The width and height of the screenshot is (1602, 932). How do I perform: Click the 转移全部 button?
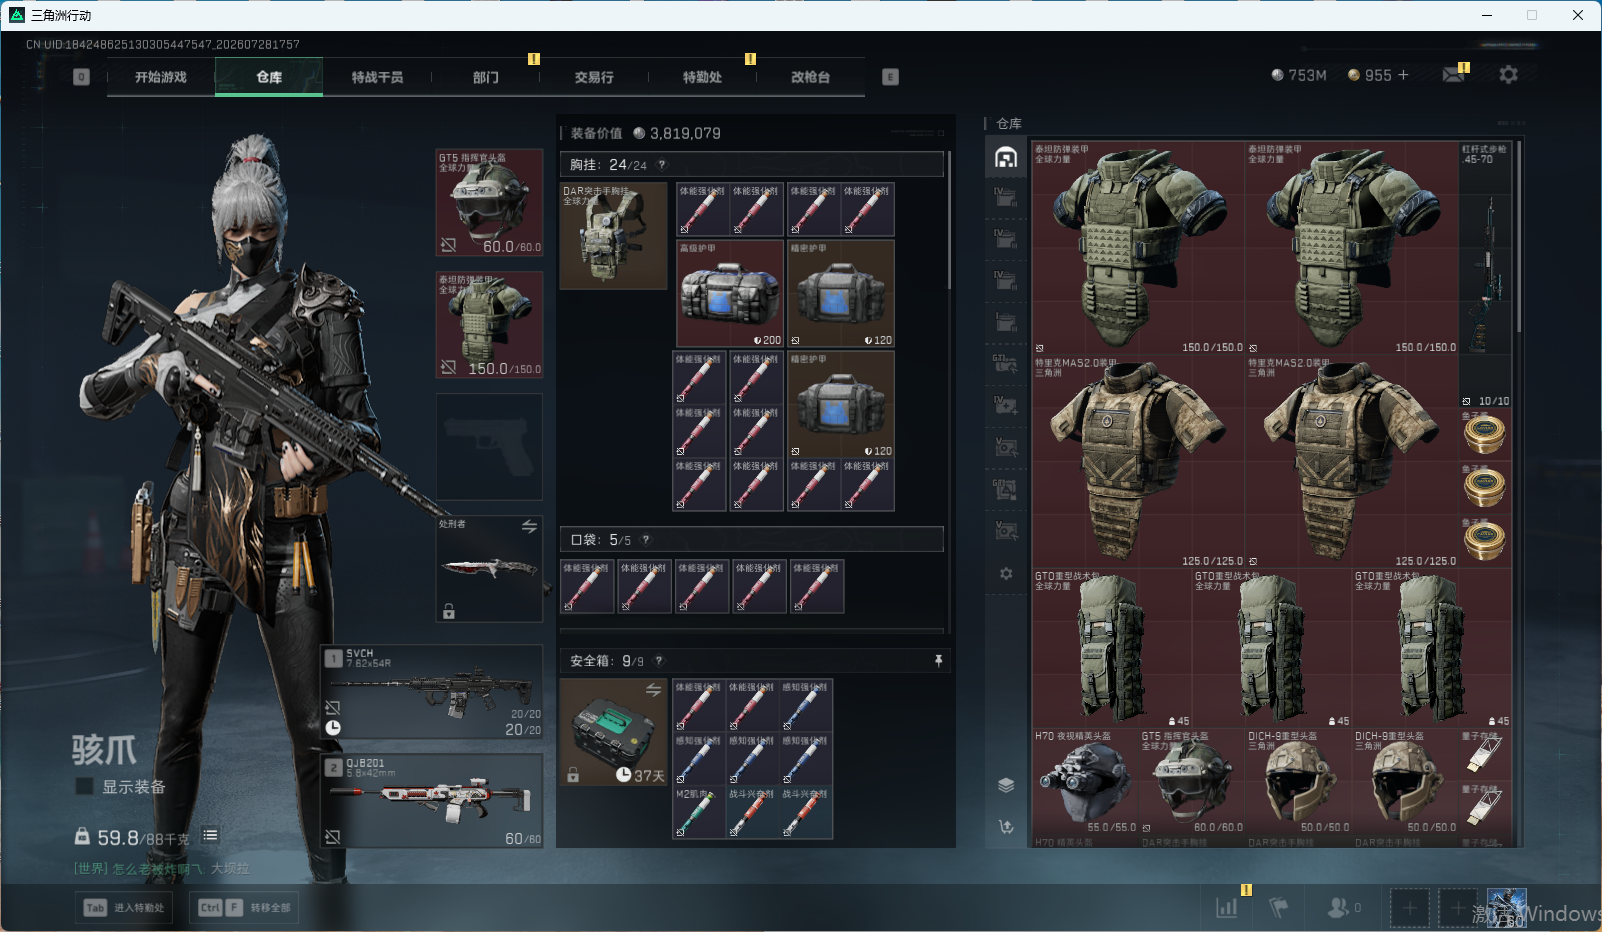(245, 908)
